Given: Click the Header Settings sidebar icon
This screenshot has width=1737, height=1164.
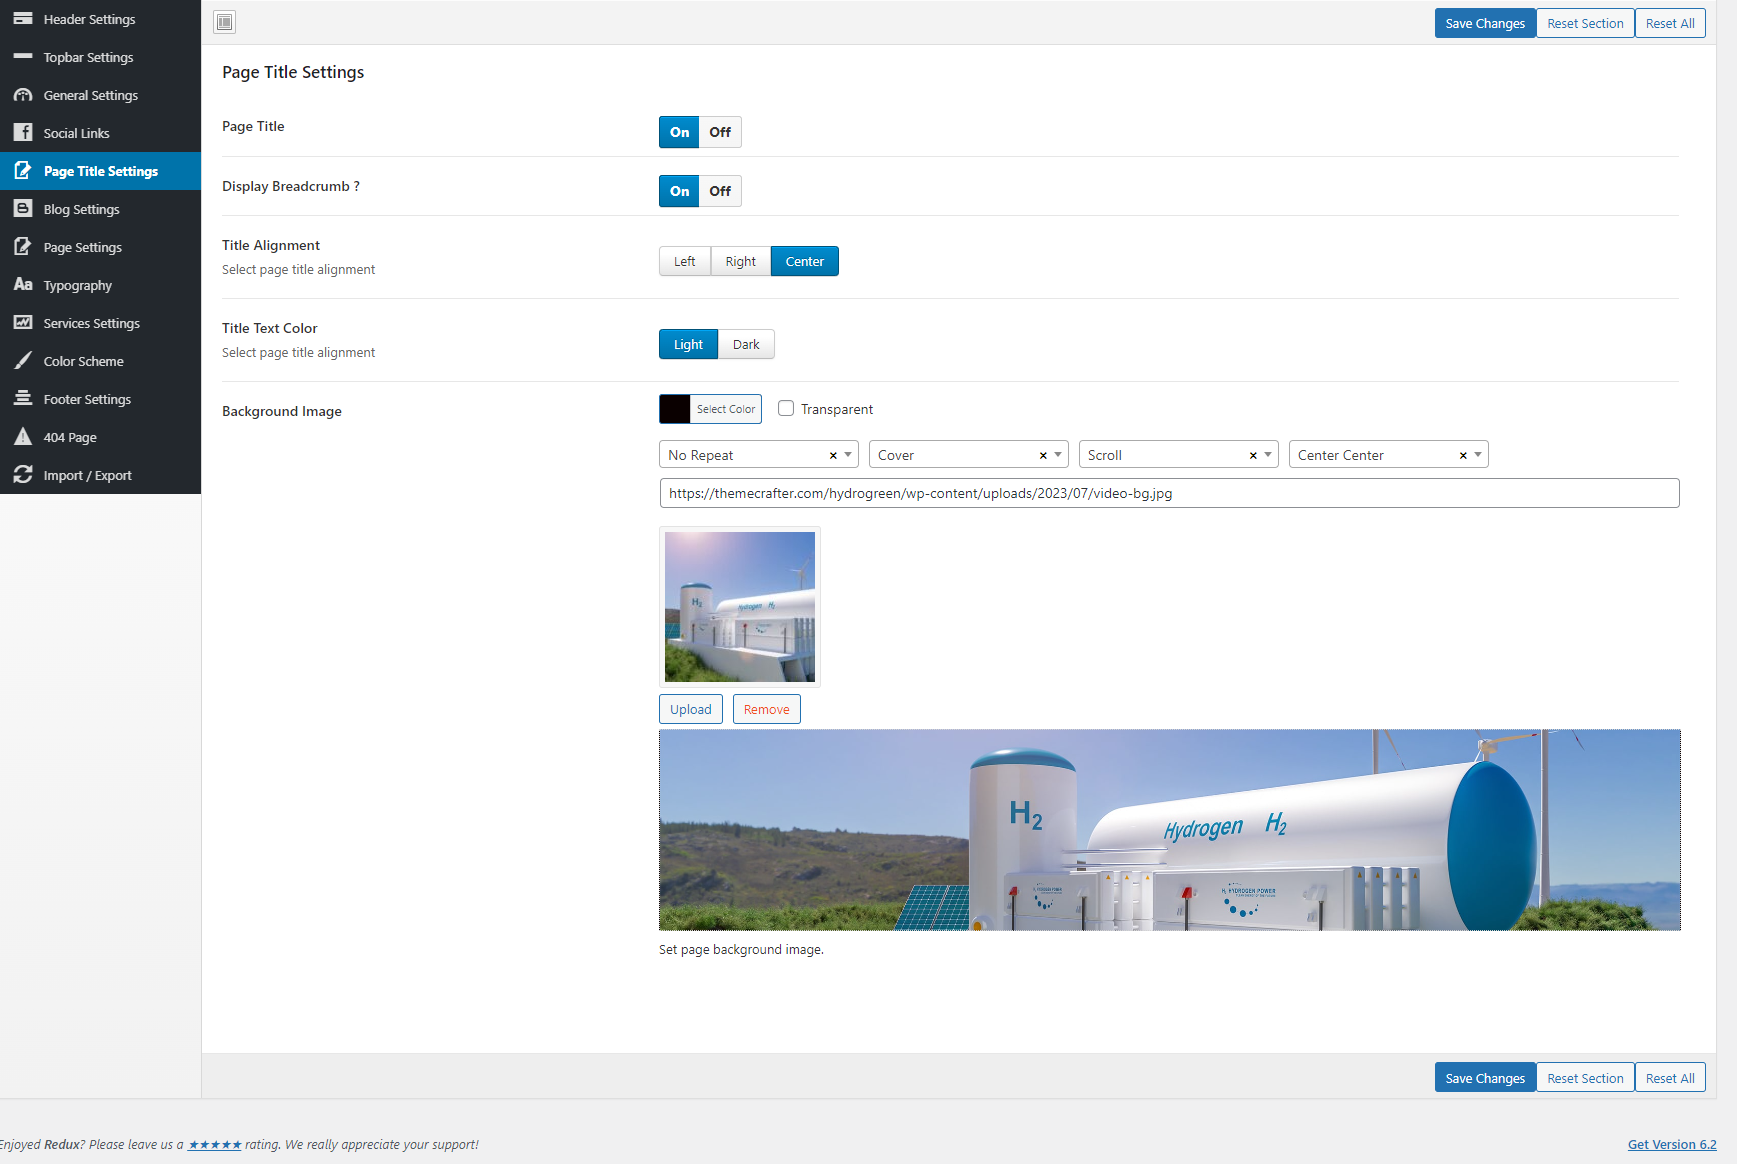Looking at the screenshot, I should point(23,19).
